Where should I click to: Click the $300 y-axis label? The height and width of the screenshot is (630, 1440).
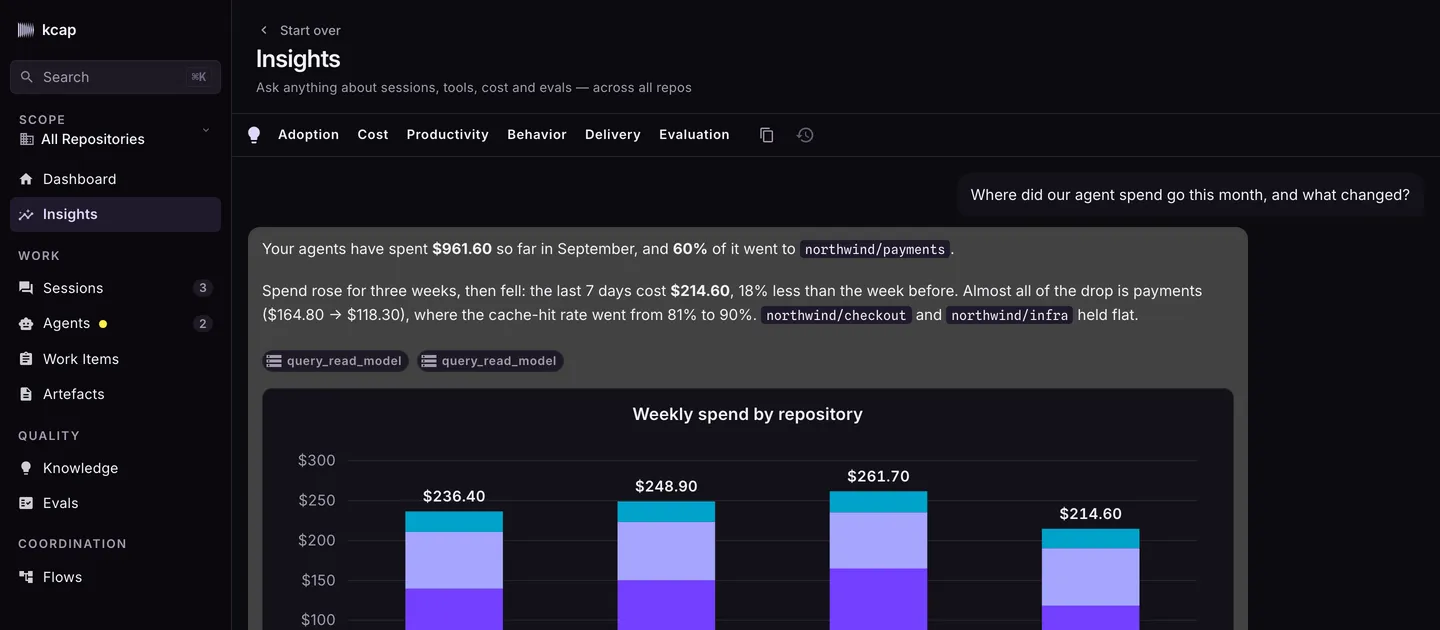317,461
